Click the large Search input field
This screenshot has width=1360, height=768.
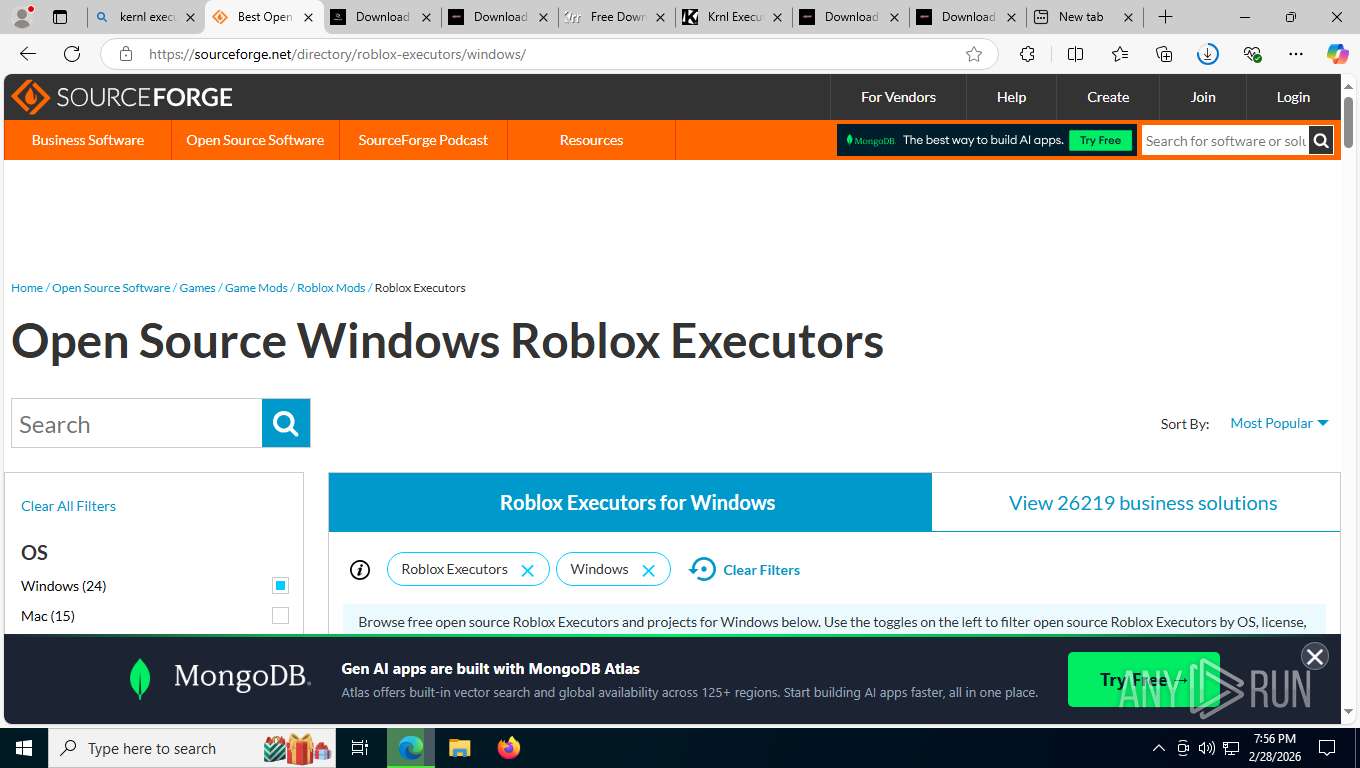click(137, 423)
